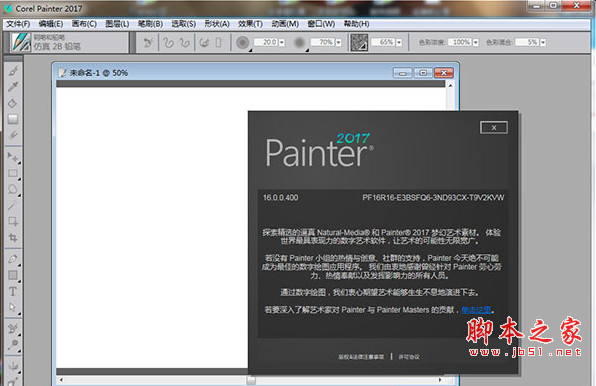Select the Brush tool in toolbox

pos(13,71)
